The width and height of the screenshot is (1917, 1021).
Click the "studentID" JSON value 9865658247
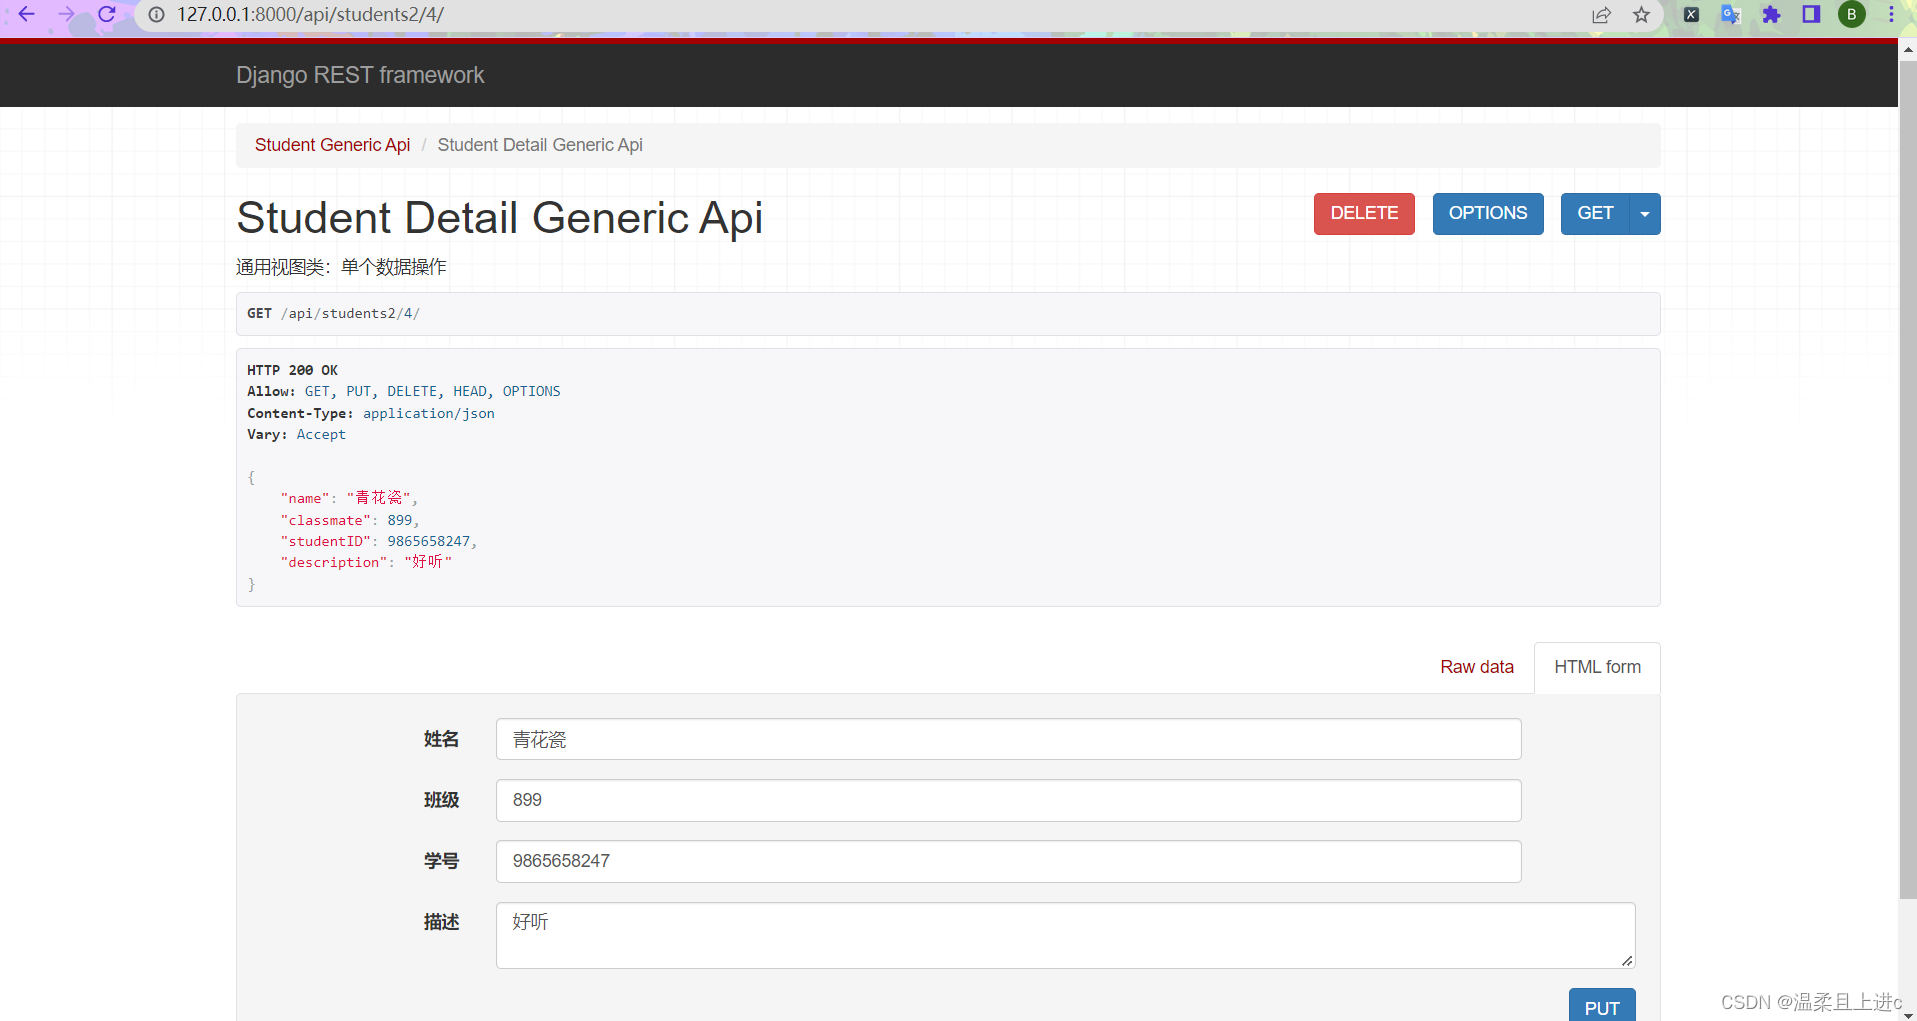(x=428, y=541)
